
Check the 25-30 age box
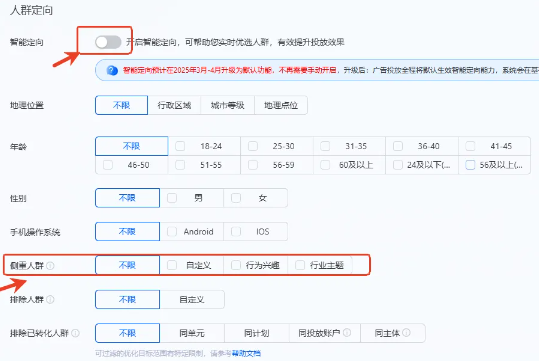click(x=253, y=146)
